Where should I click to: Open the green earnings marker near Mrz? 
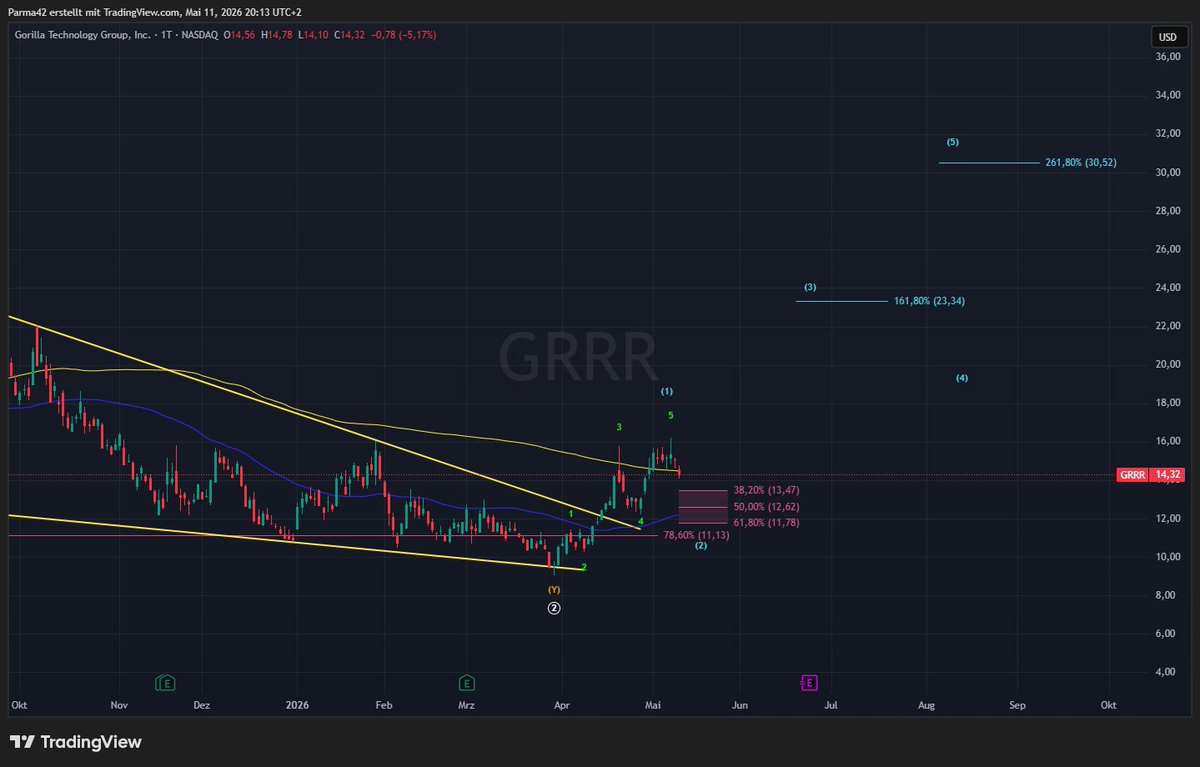point(466,683)
